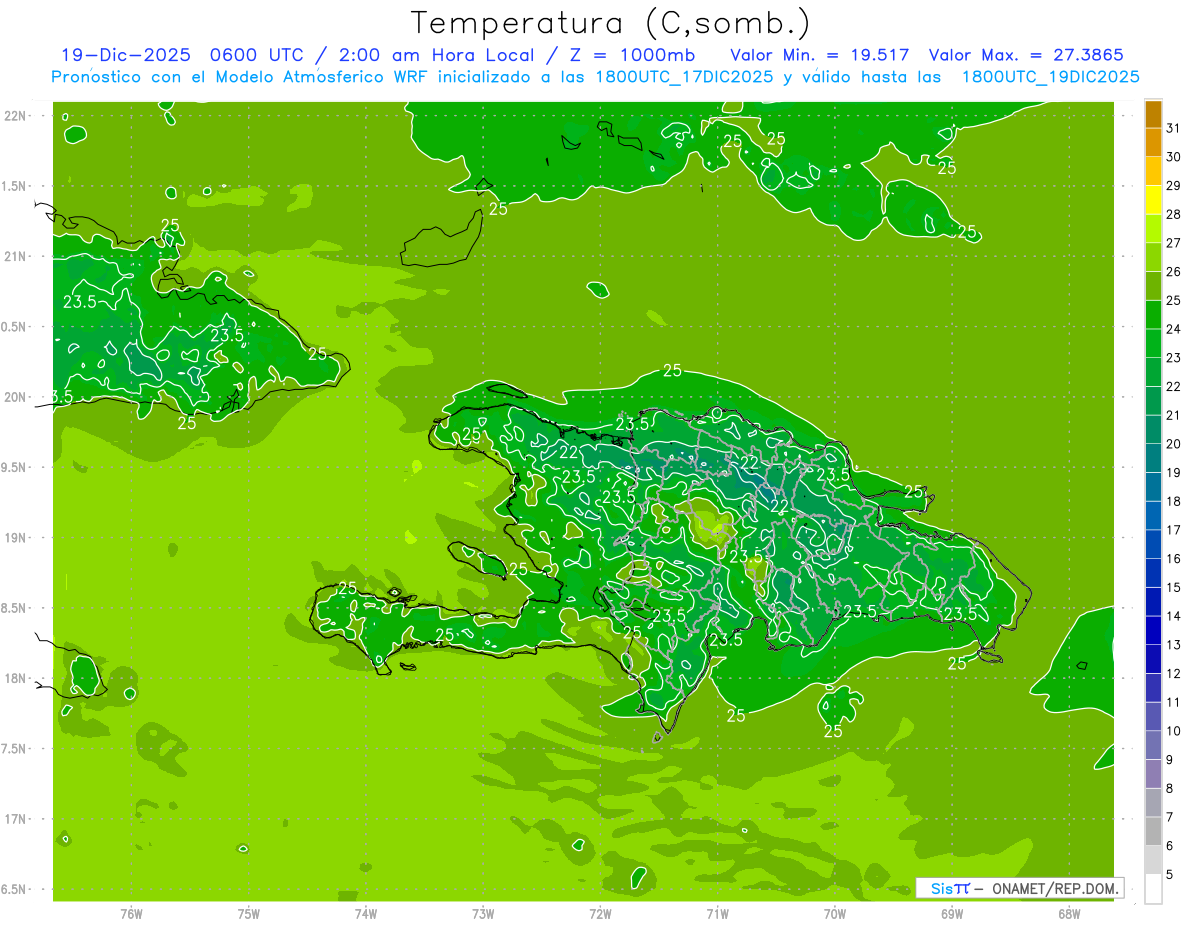Click the '1800UTC_19DIC2025' valid-until timestamp
Image resolution: width=1200 pixels, height=927 pixels.
pos(1050,77)
